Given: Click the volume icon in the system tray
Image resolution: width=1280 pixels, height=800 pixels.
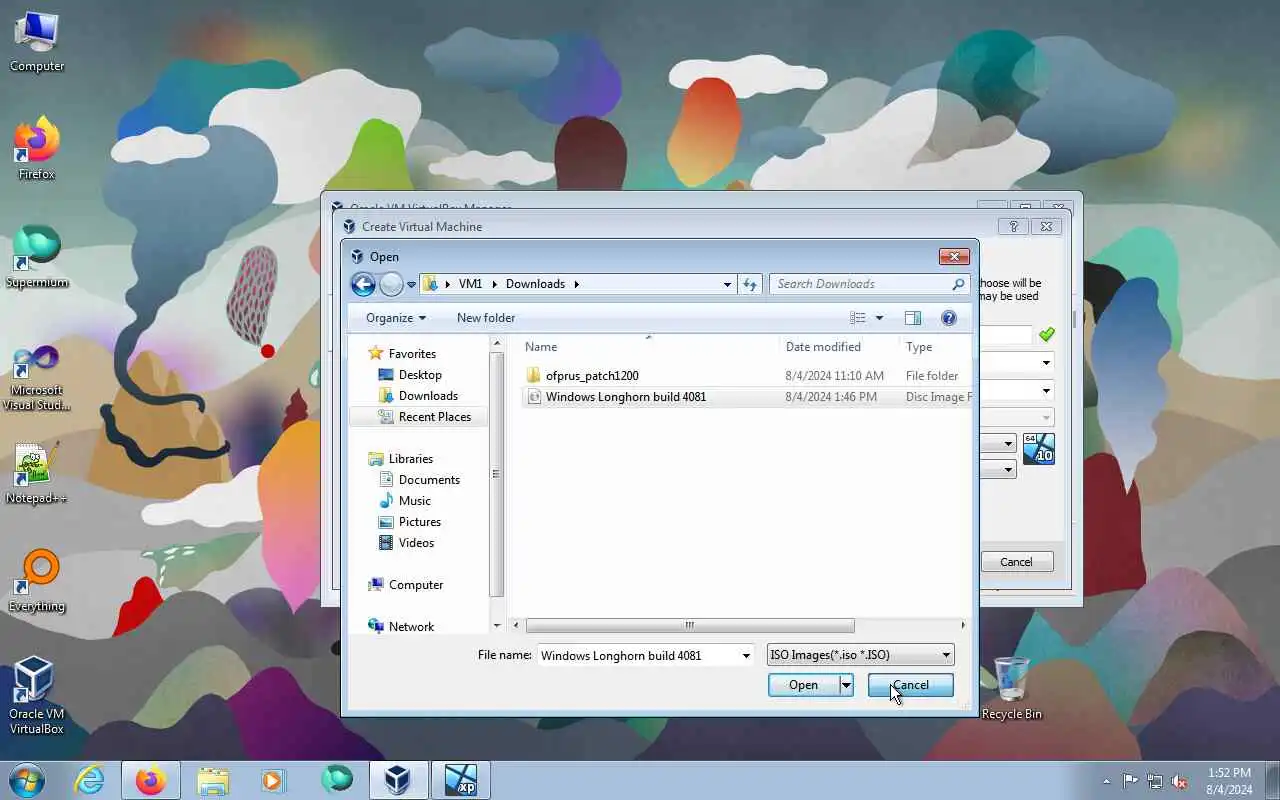Looking at the screenshot, I should (1180, 781).
